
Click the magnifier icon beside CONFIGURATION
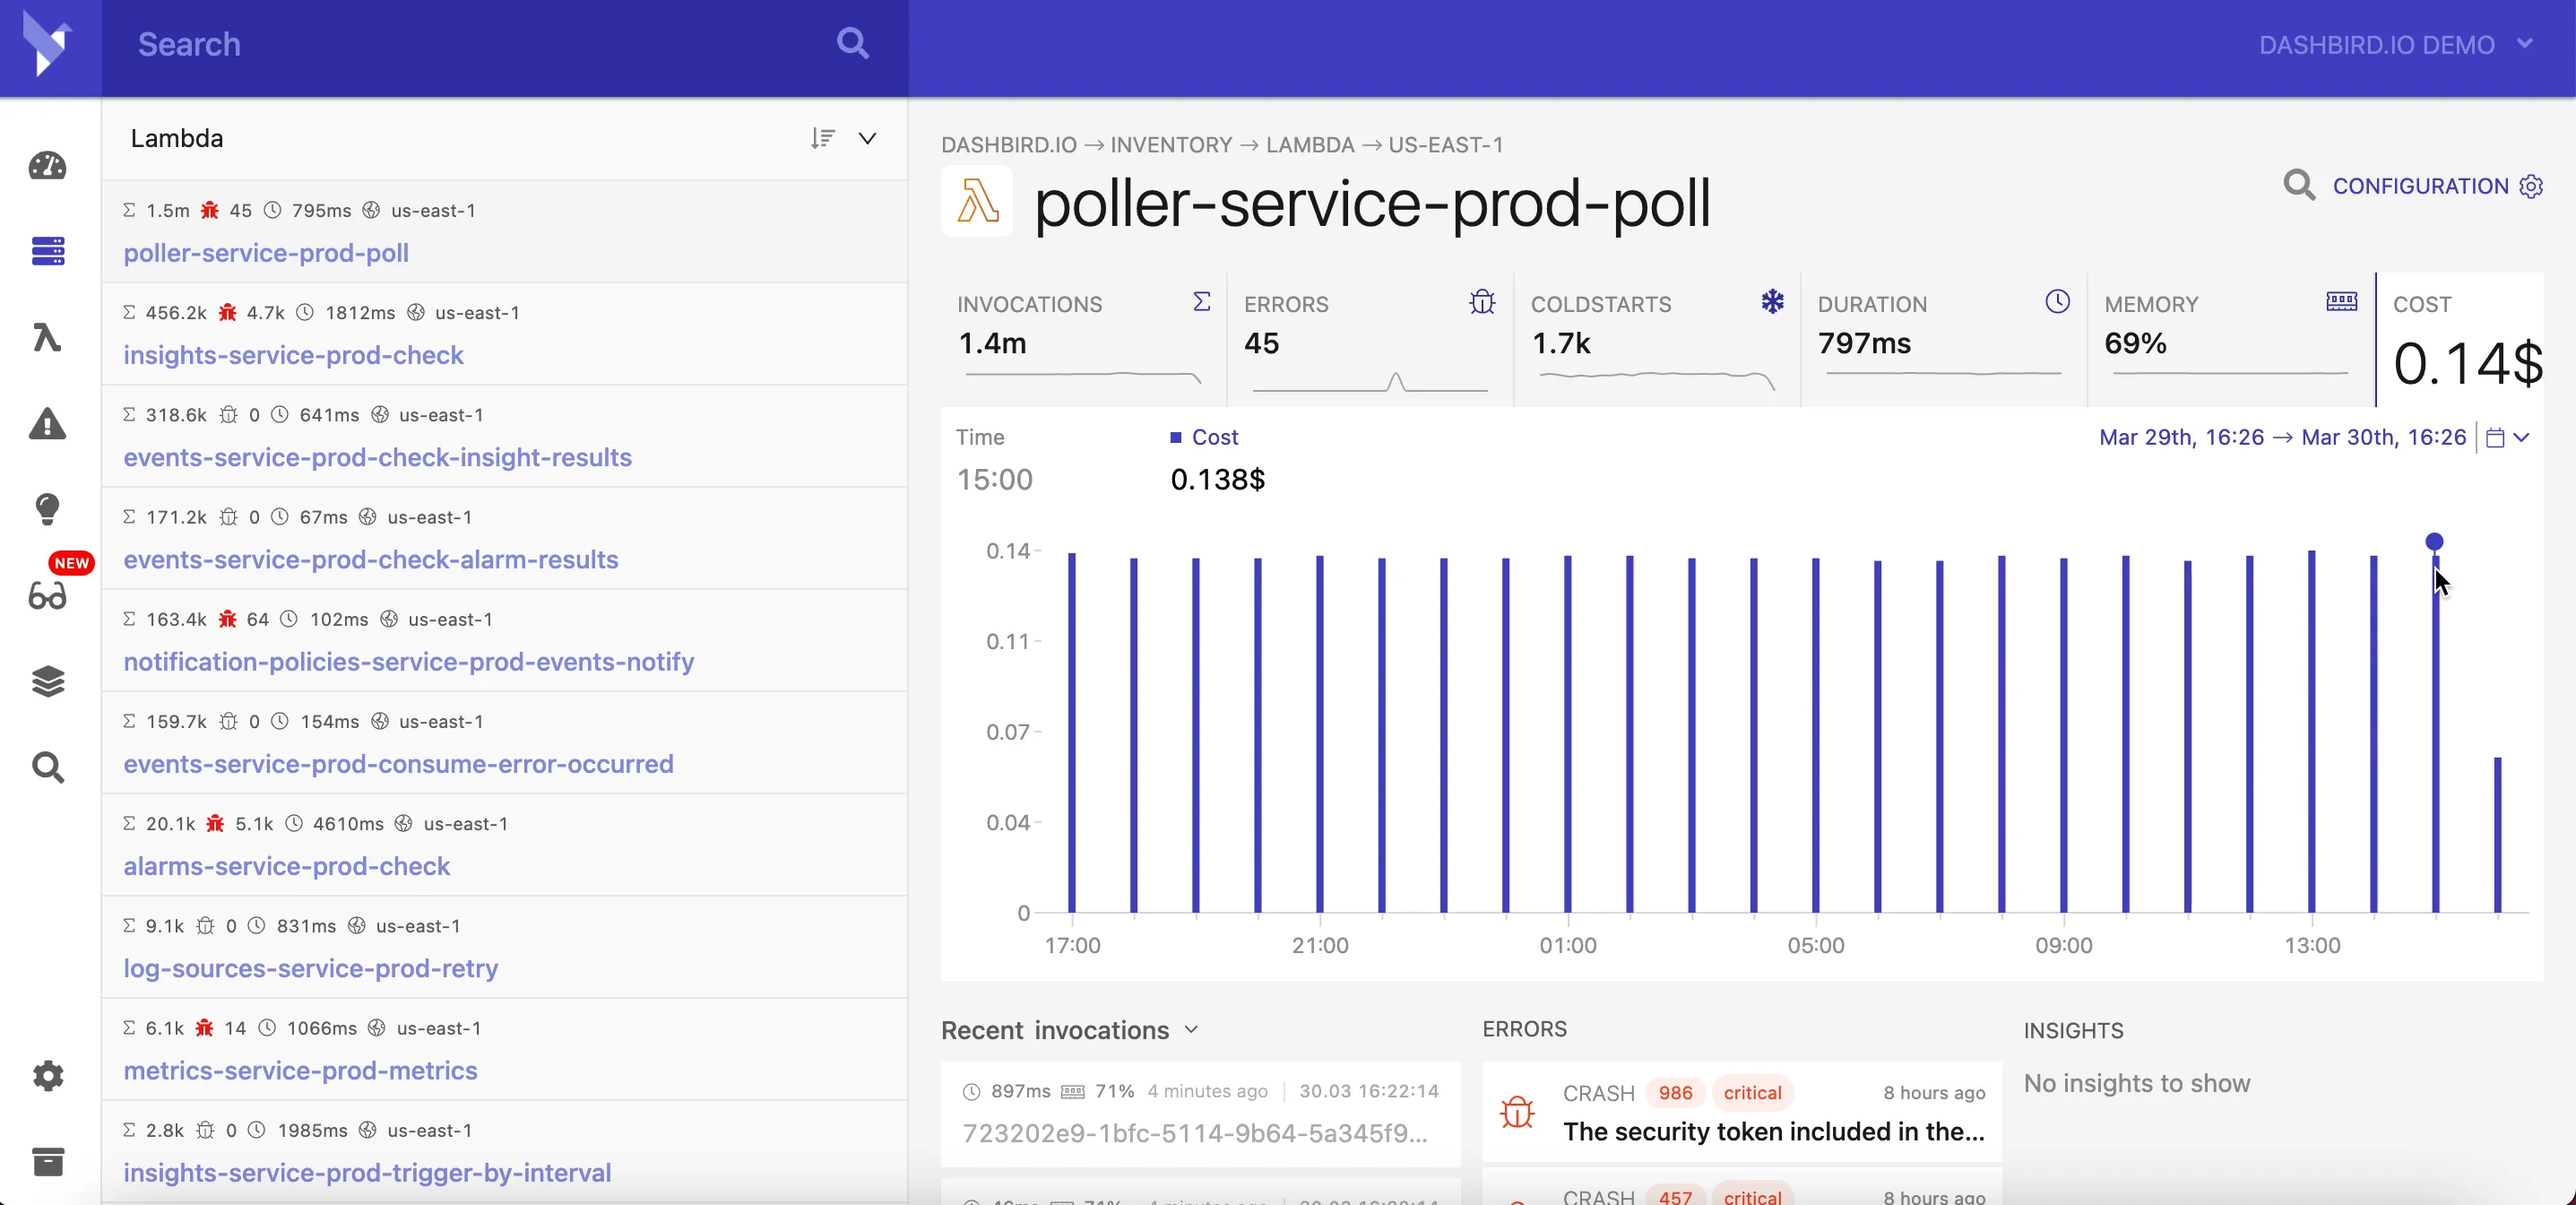(2299, 185)
